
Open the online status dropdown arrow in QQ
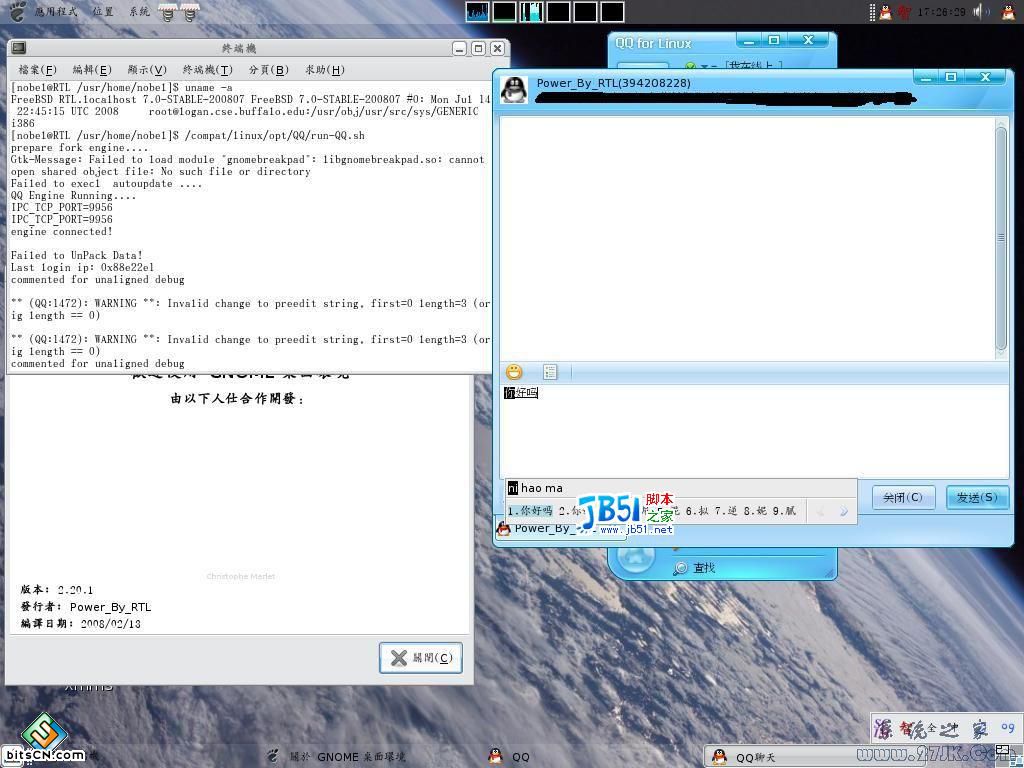click(705, 66)
